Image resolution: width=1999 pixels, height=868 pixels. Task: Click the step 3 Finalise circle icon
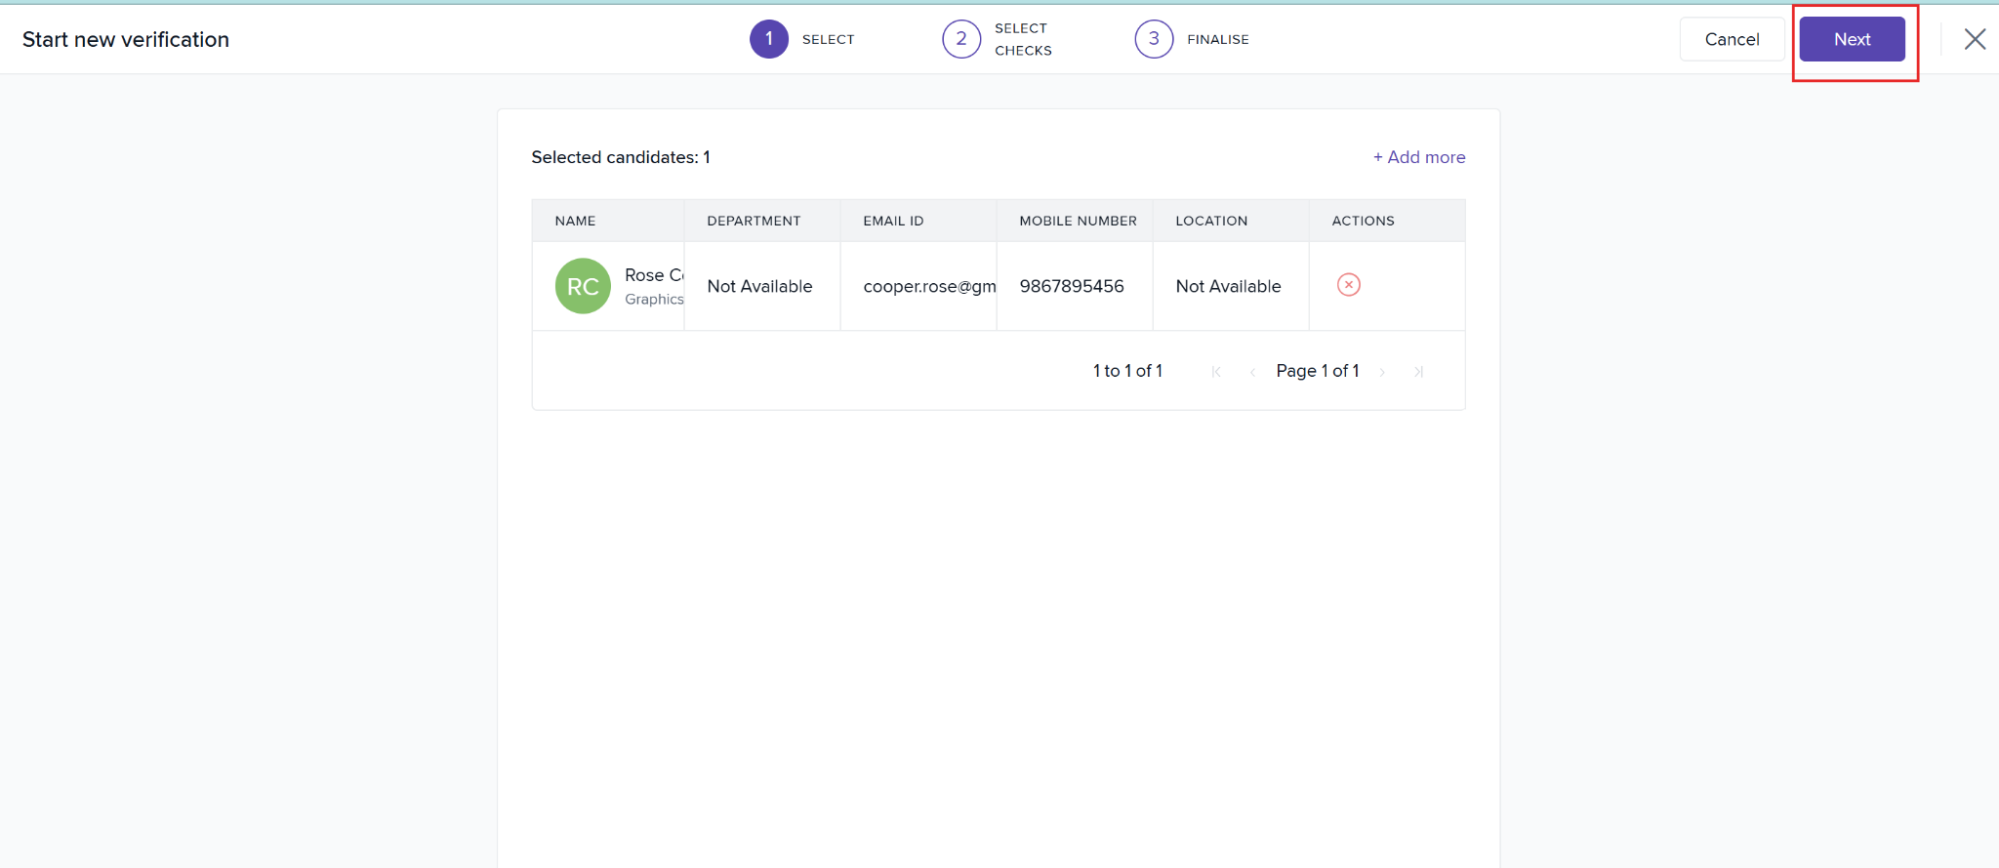(x=1153, y=39)
